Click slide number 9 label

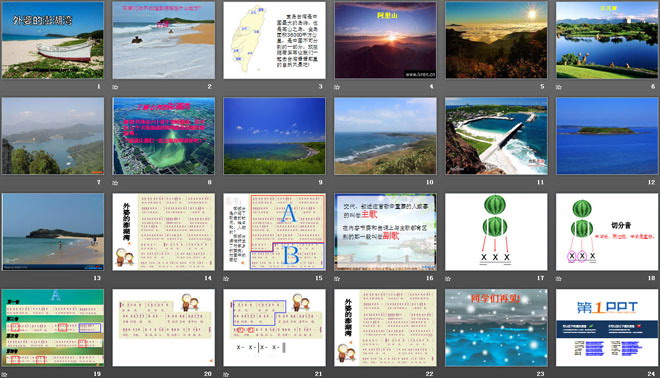click(x=320, y=182)
